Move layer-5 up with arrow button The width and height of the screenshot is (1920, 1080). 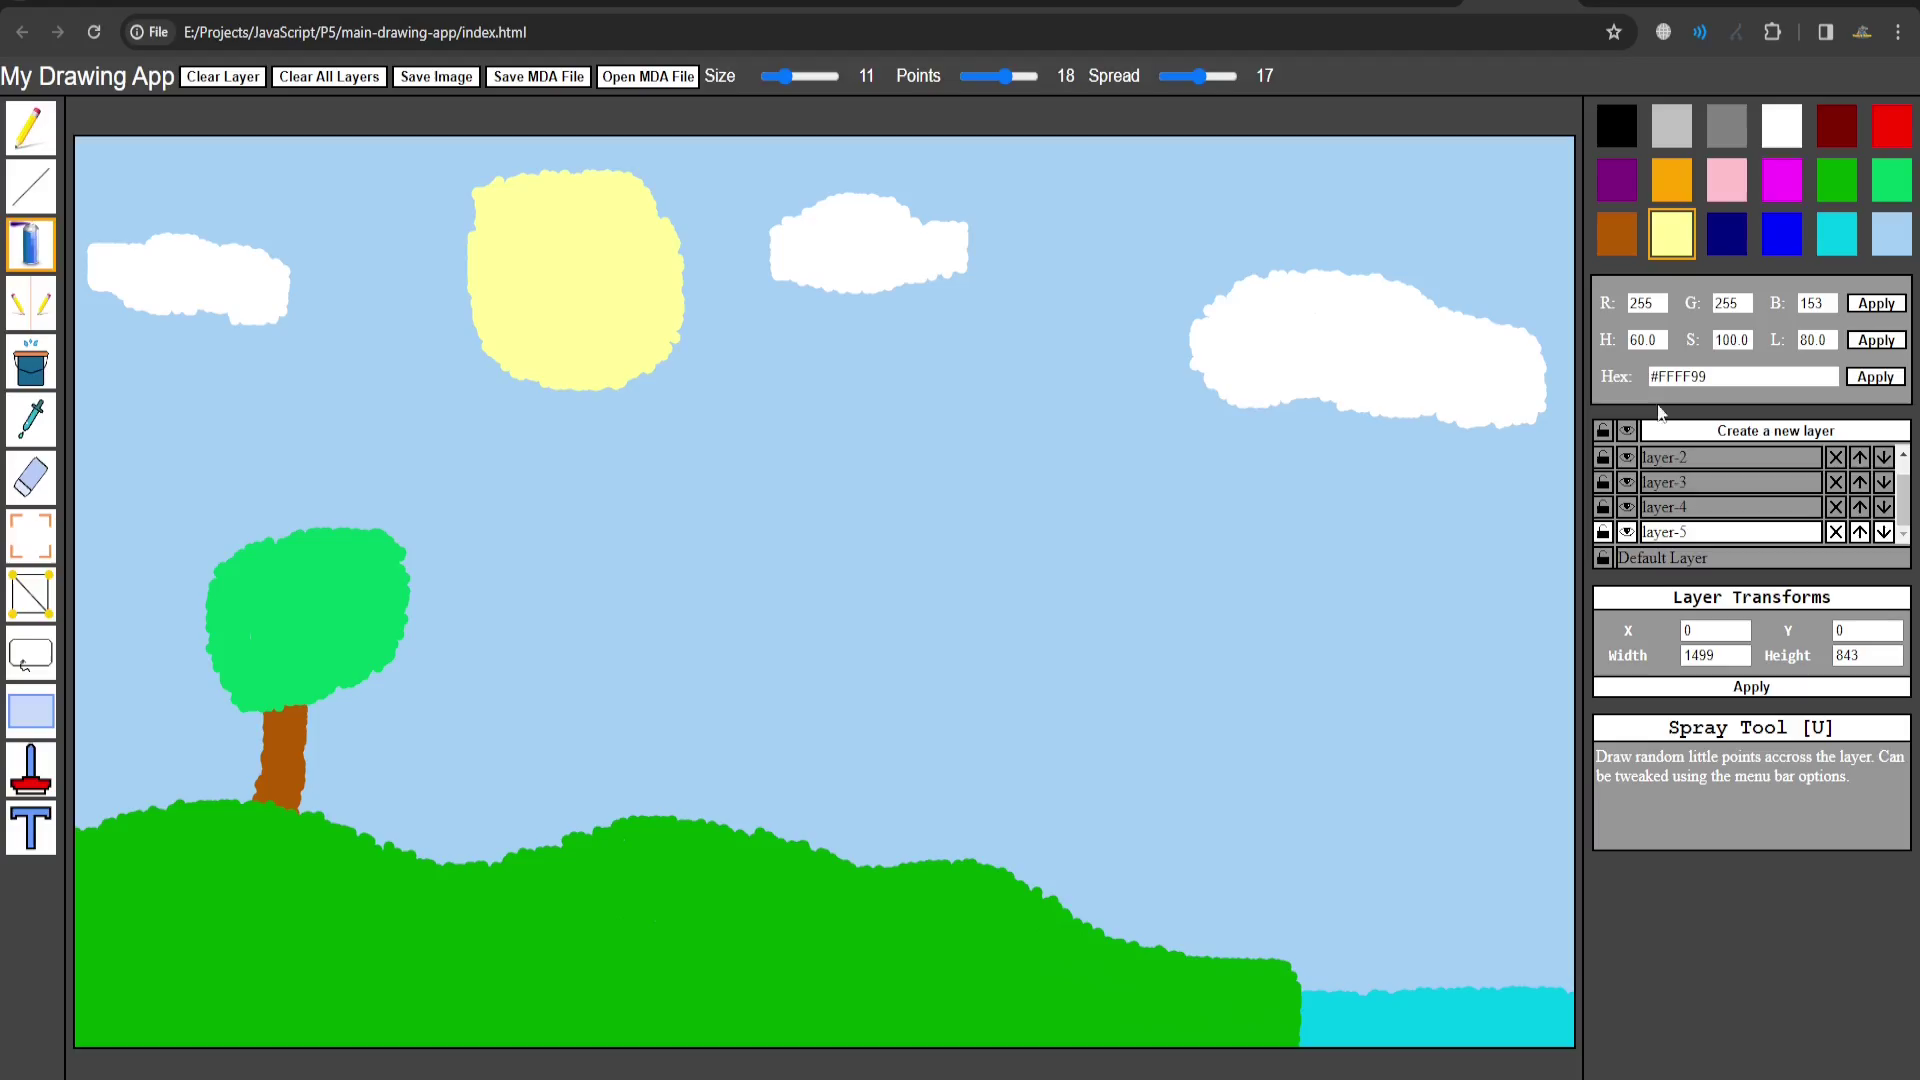coord(1859,532)
